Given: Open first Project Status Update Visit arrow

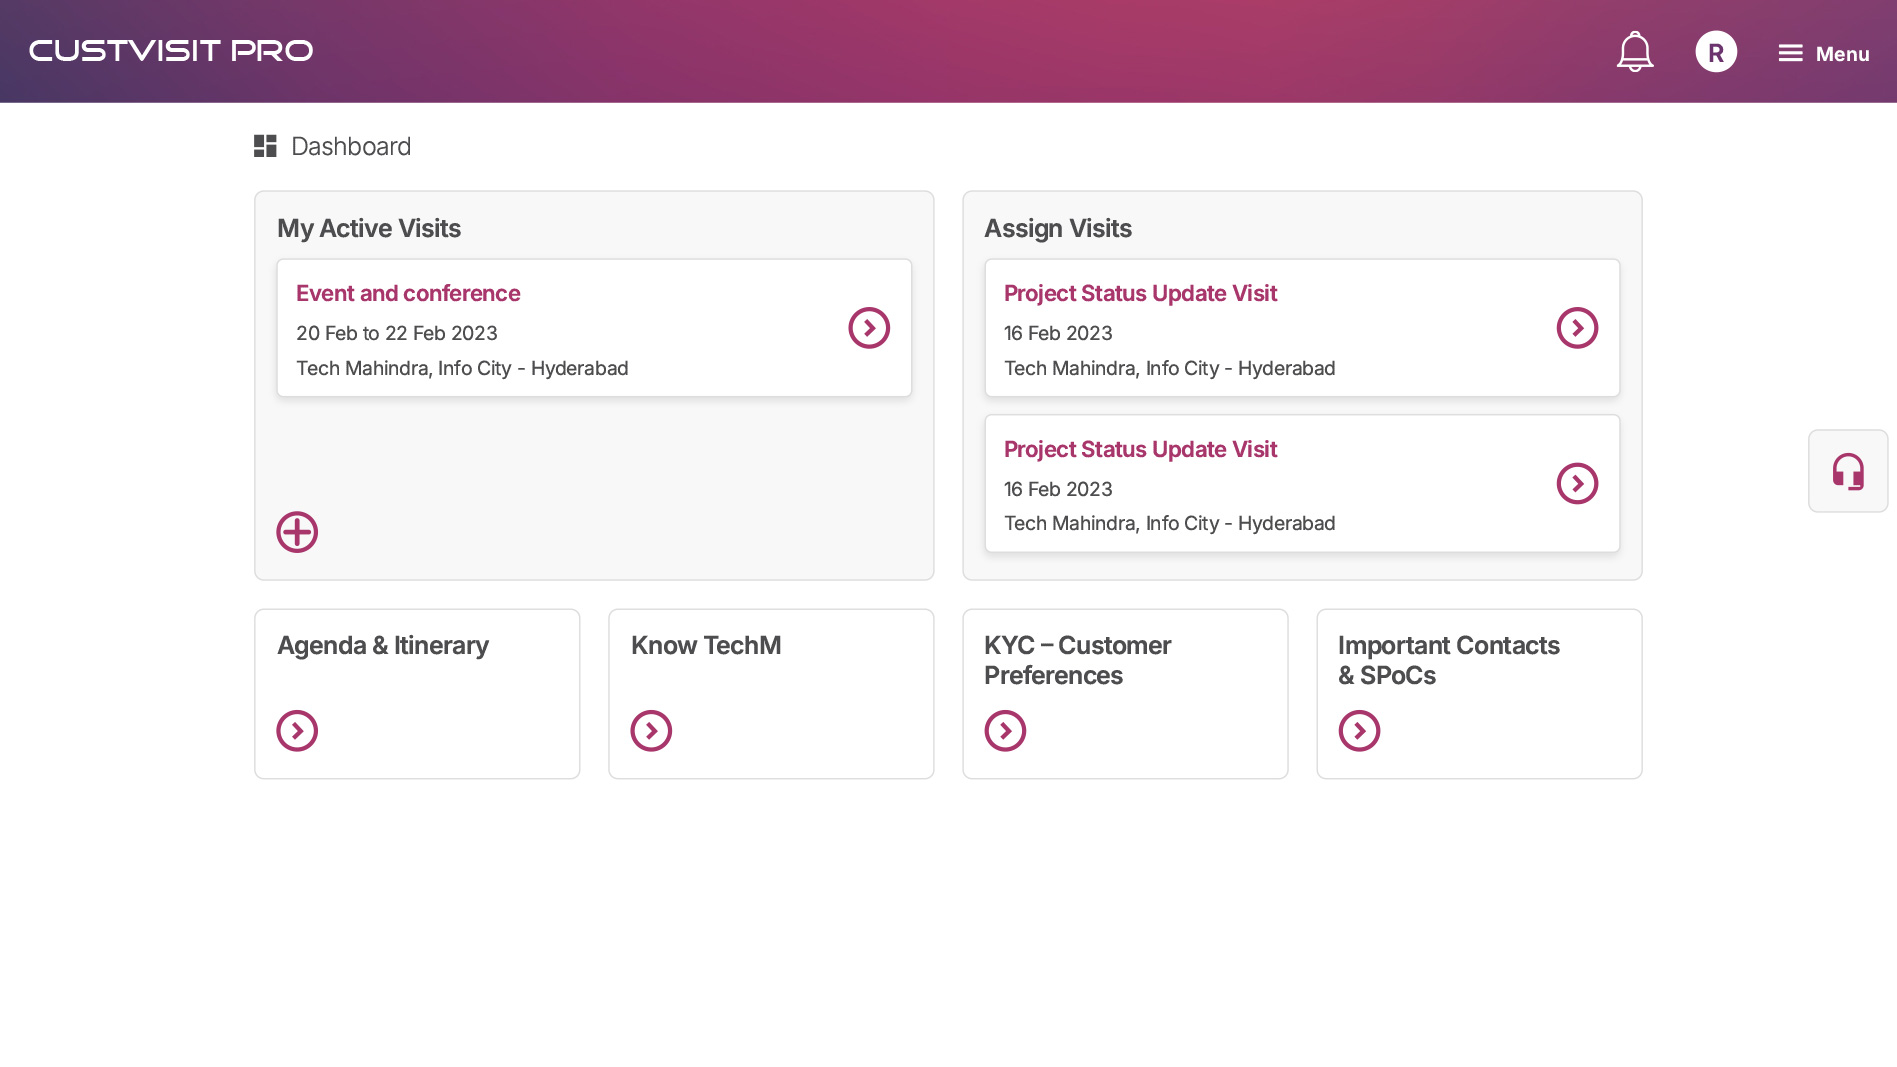Looking at the screenshot, I should 1577,328.
